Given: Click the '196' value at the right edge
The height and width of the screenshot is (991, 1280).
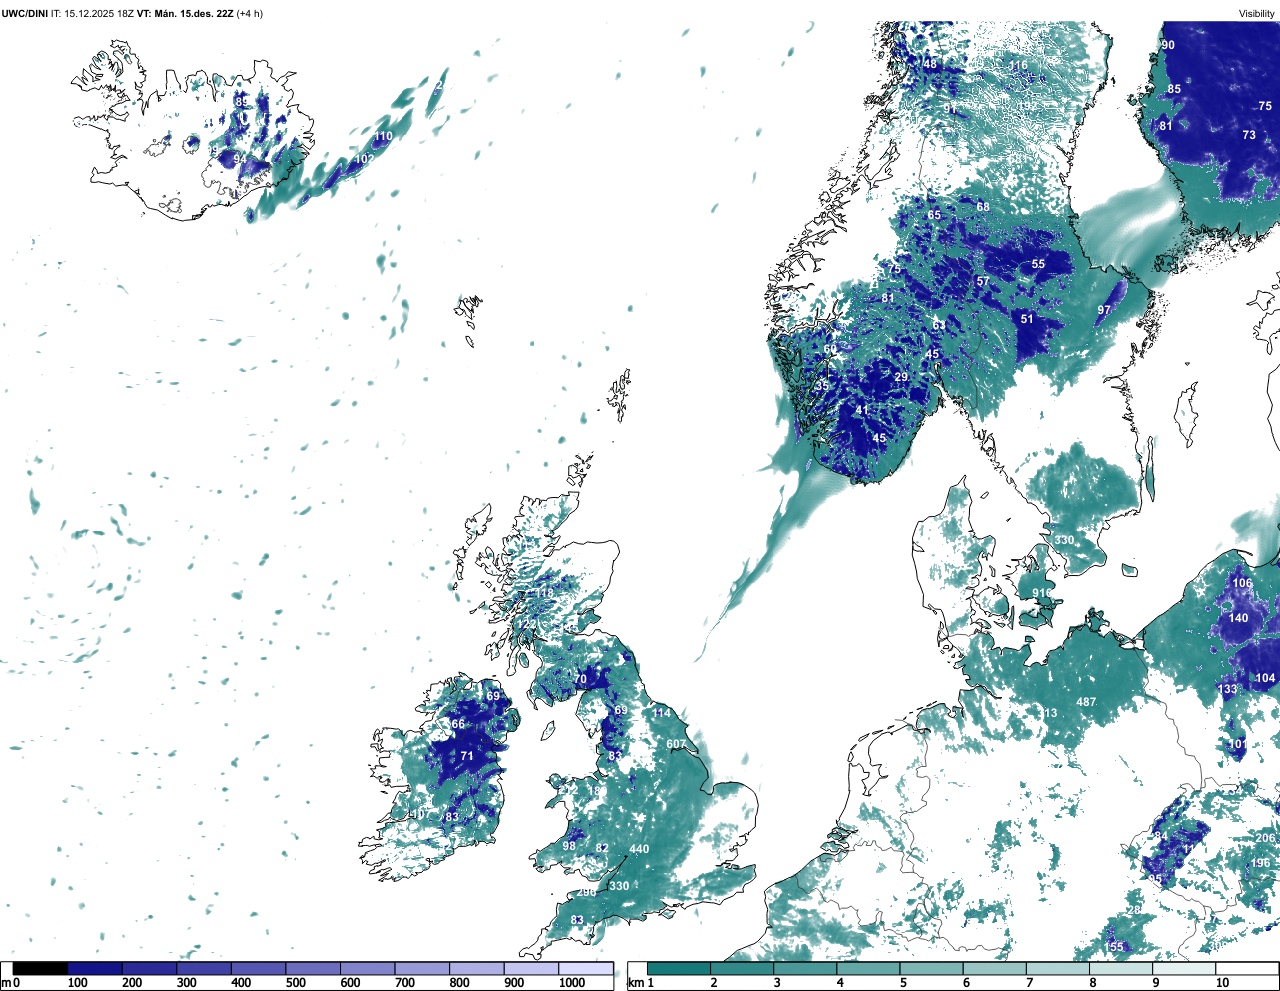Looking at the screenshot, I should pos(1260,863).
